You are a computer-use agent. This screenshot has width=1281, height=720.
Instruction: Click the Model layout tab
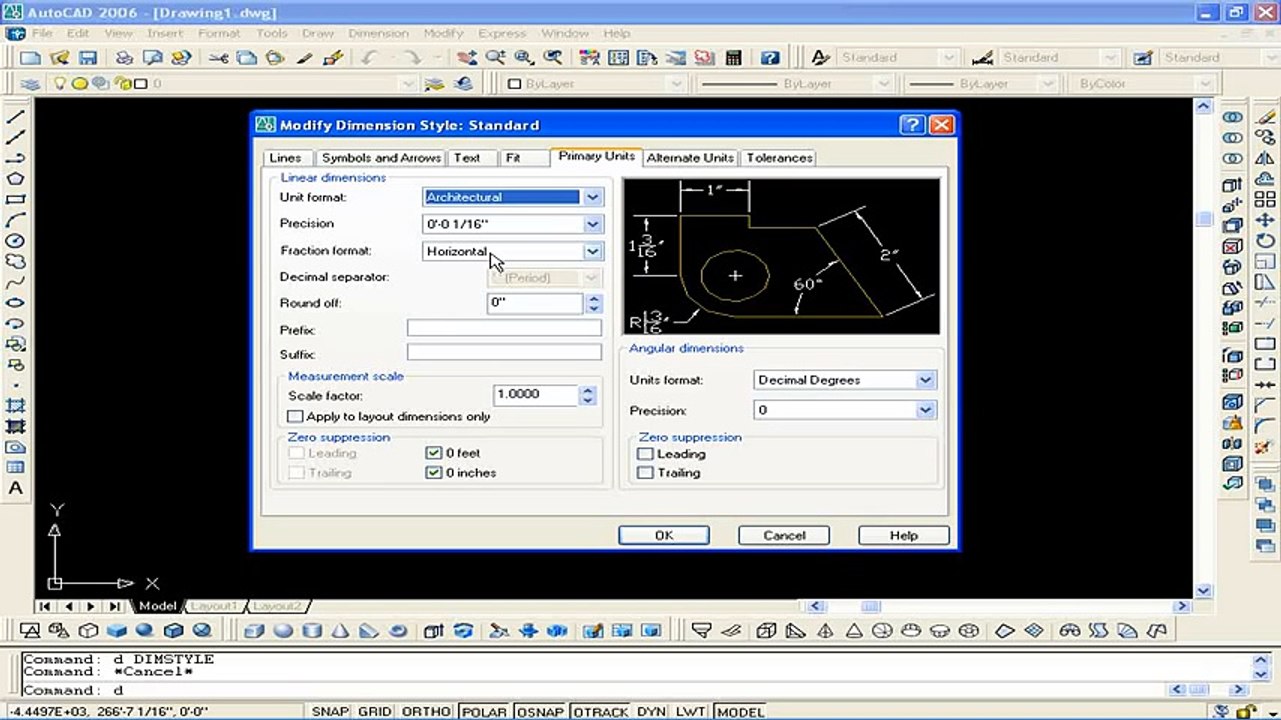pos(157,606)
